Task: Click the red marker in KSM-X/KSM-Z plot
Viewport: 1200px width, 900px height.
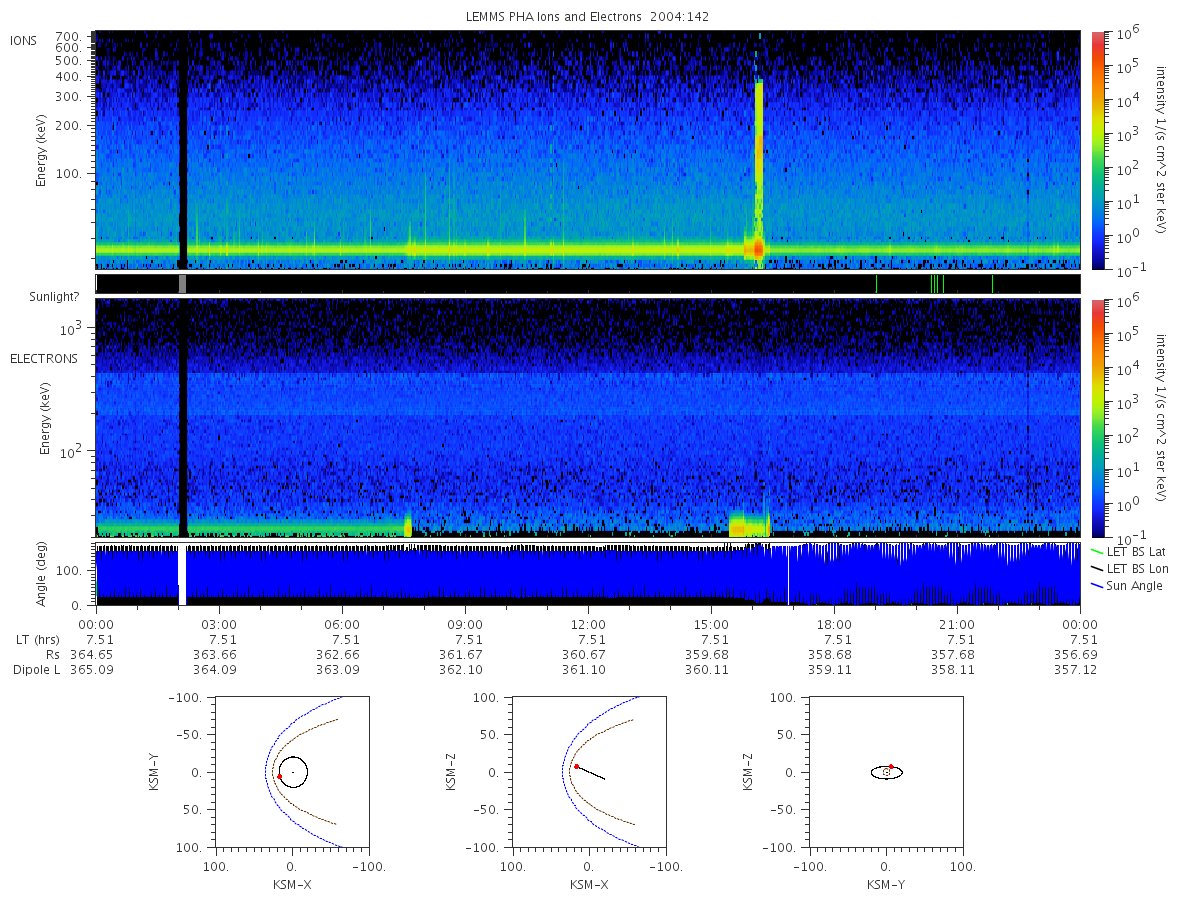Action: pyautogui.click(x=576, y=766)
